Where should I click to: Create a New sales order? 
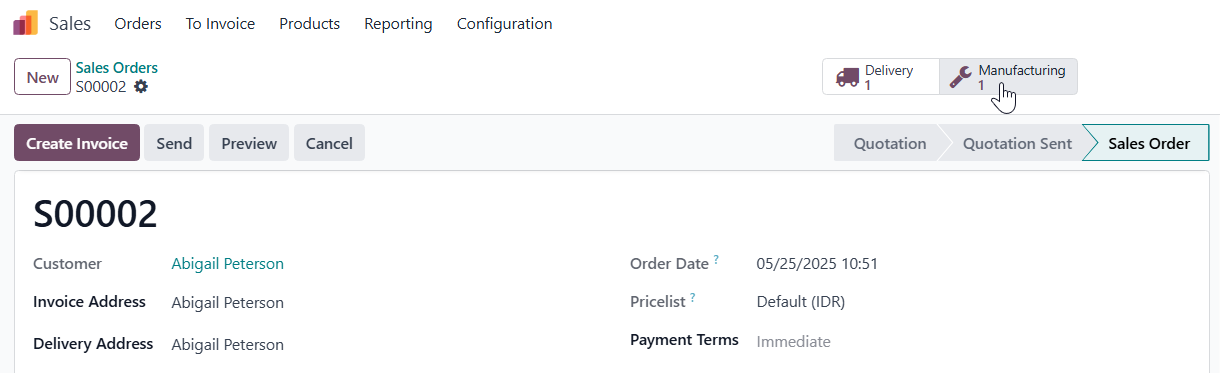click(42, 77)
